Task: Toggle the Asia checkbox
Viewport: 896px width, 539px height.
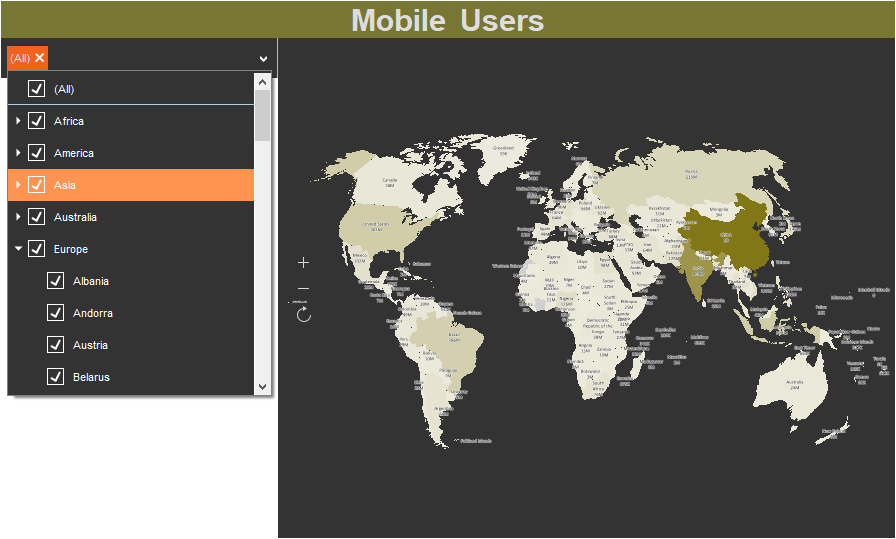Action: click(37, 185)
